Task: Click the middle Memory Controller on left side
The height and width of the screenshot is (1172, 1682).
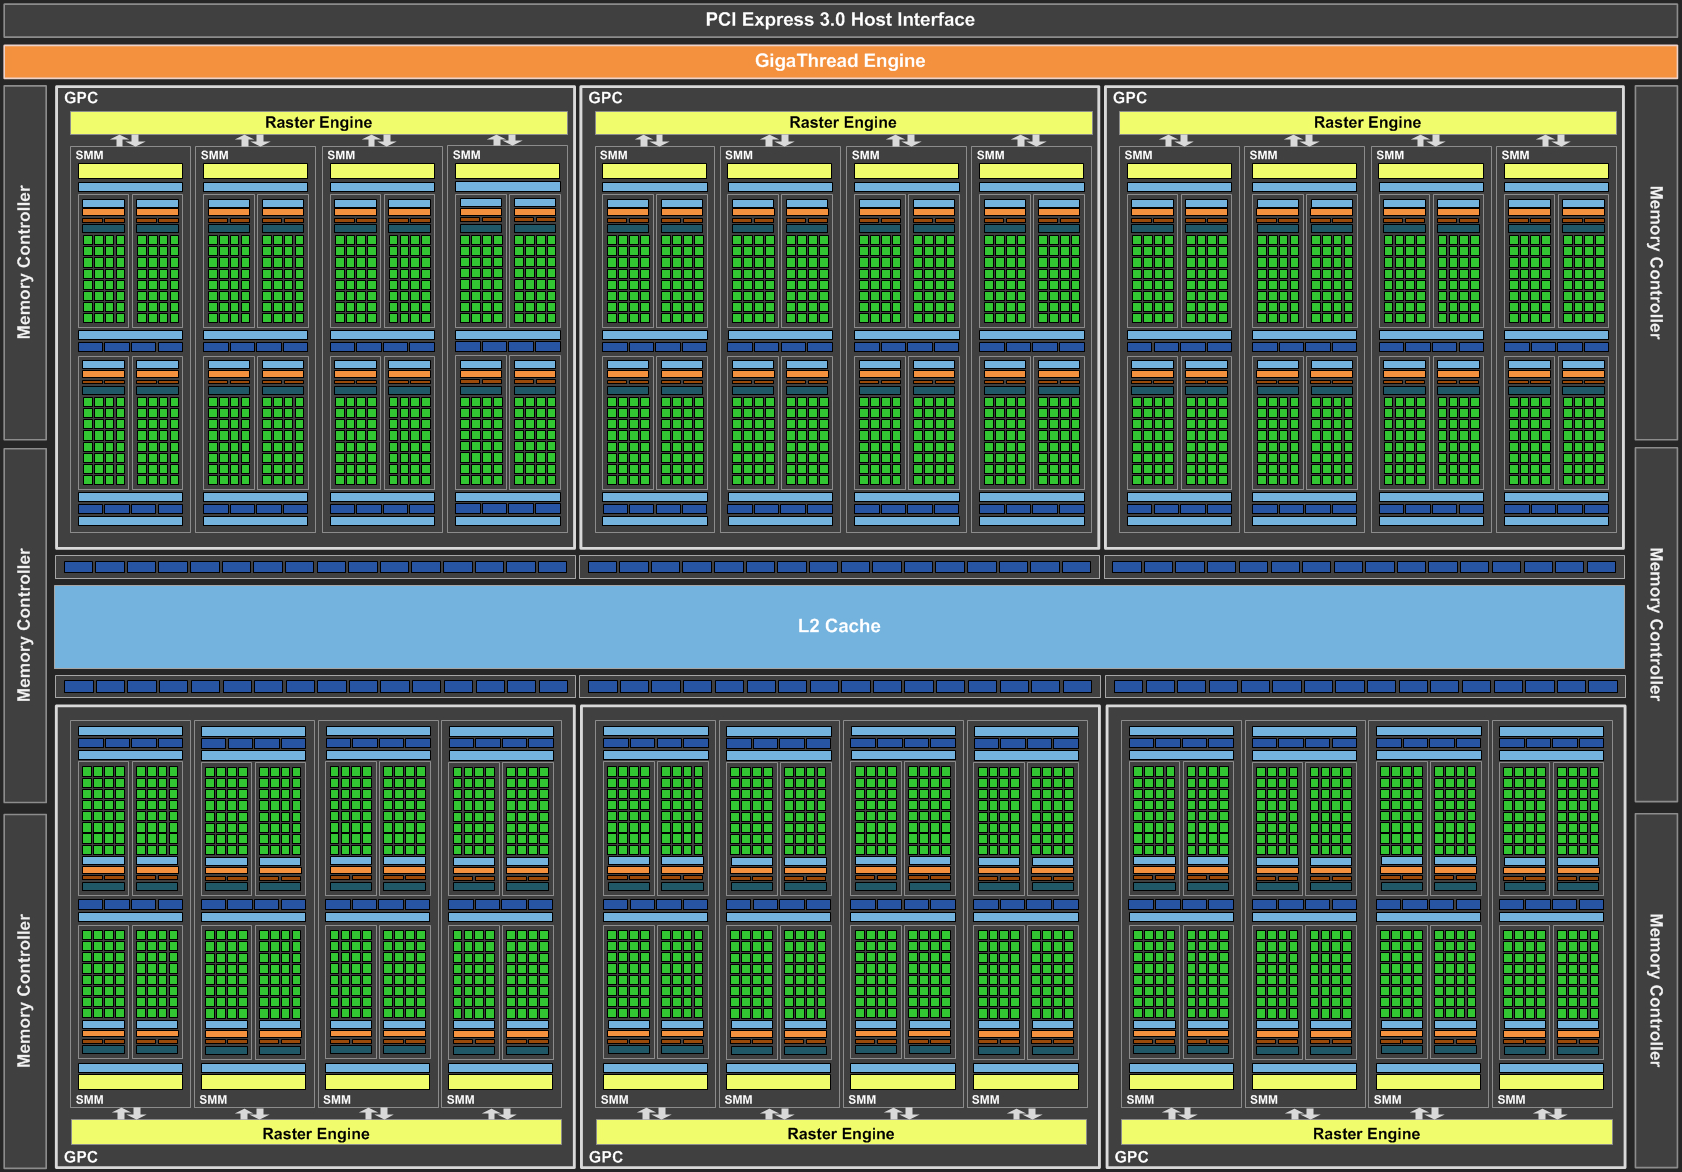Action: pos(25,625)
